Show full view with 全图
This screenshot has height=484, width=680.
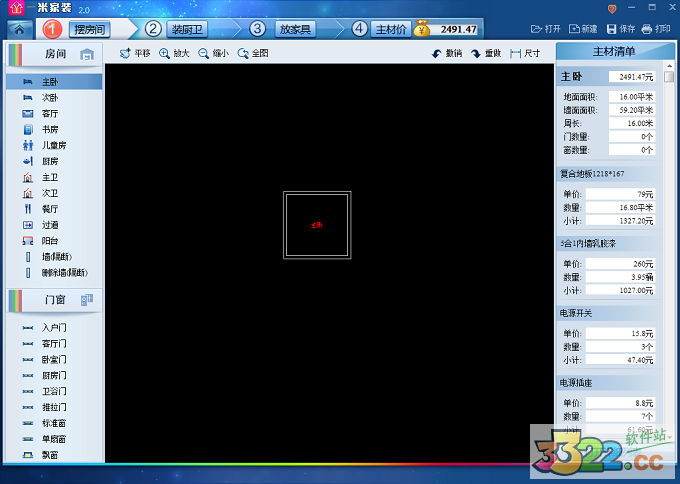click(x=253, y=53)
